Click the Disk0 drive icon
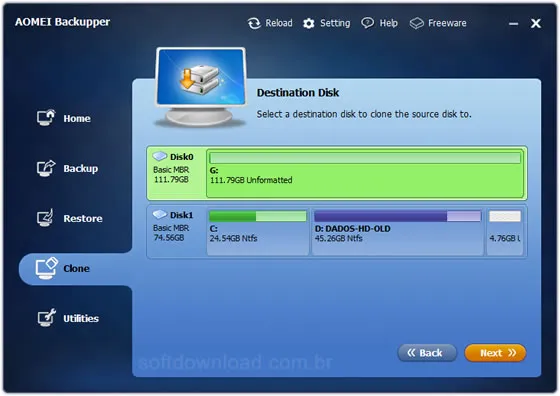The height and width of the screenshot is (396, 560). coord(160,156)
